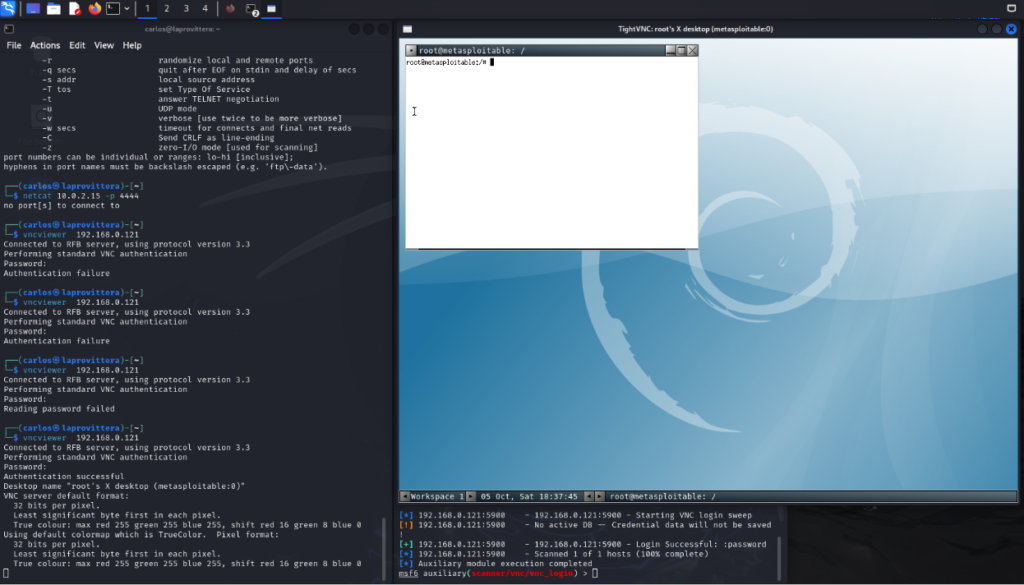
Task: Switch to workspace 3 in panel
Action: pyautogui.click(x=186, y=8)
